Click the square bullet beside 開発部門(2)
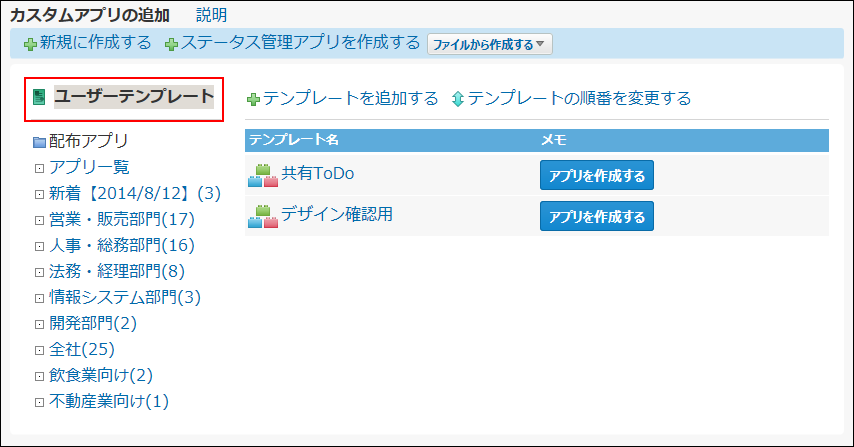The image size is (854, 447). (x=39, y=324)
